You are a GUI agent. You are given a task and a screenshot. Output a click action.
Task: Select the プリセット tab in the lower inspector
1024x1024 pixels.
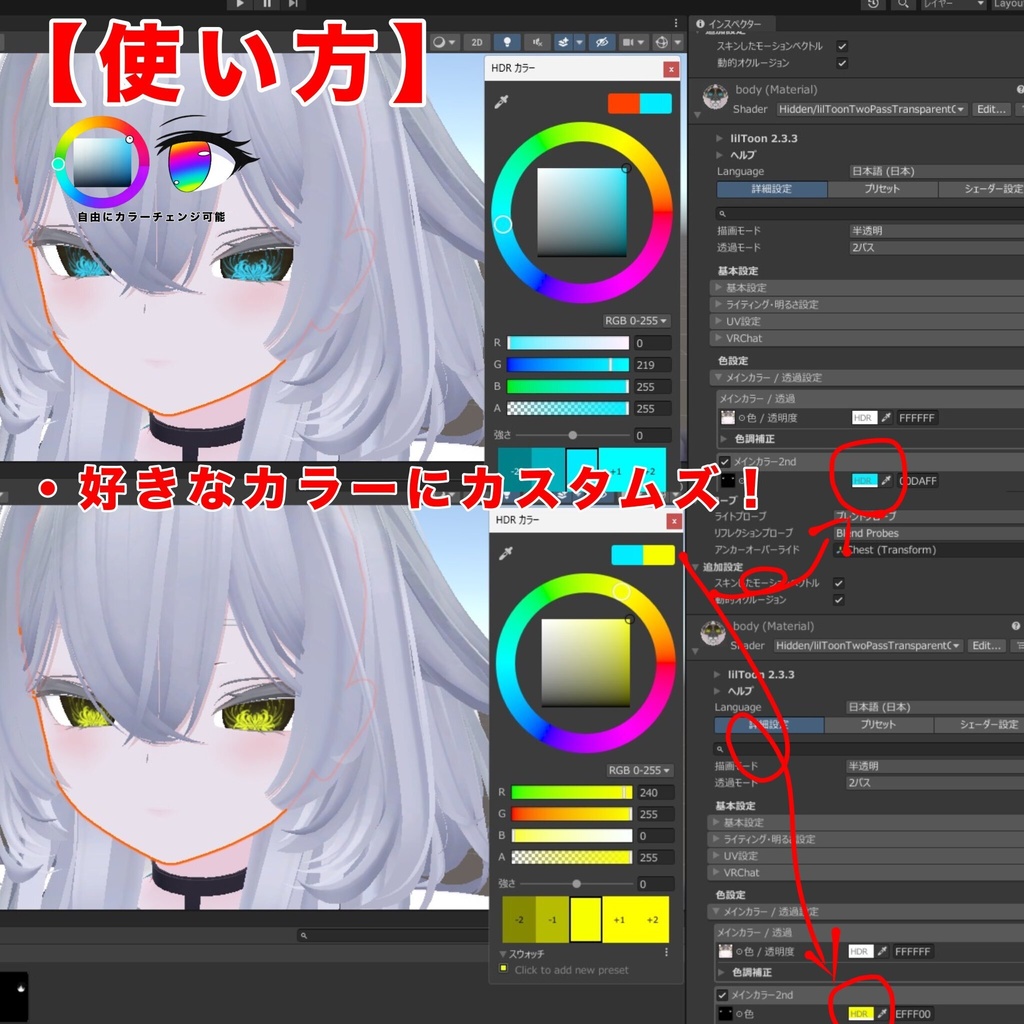tap(878, 725)
